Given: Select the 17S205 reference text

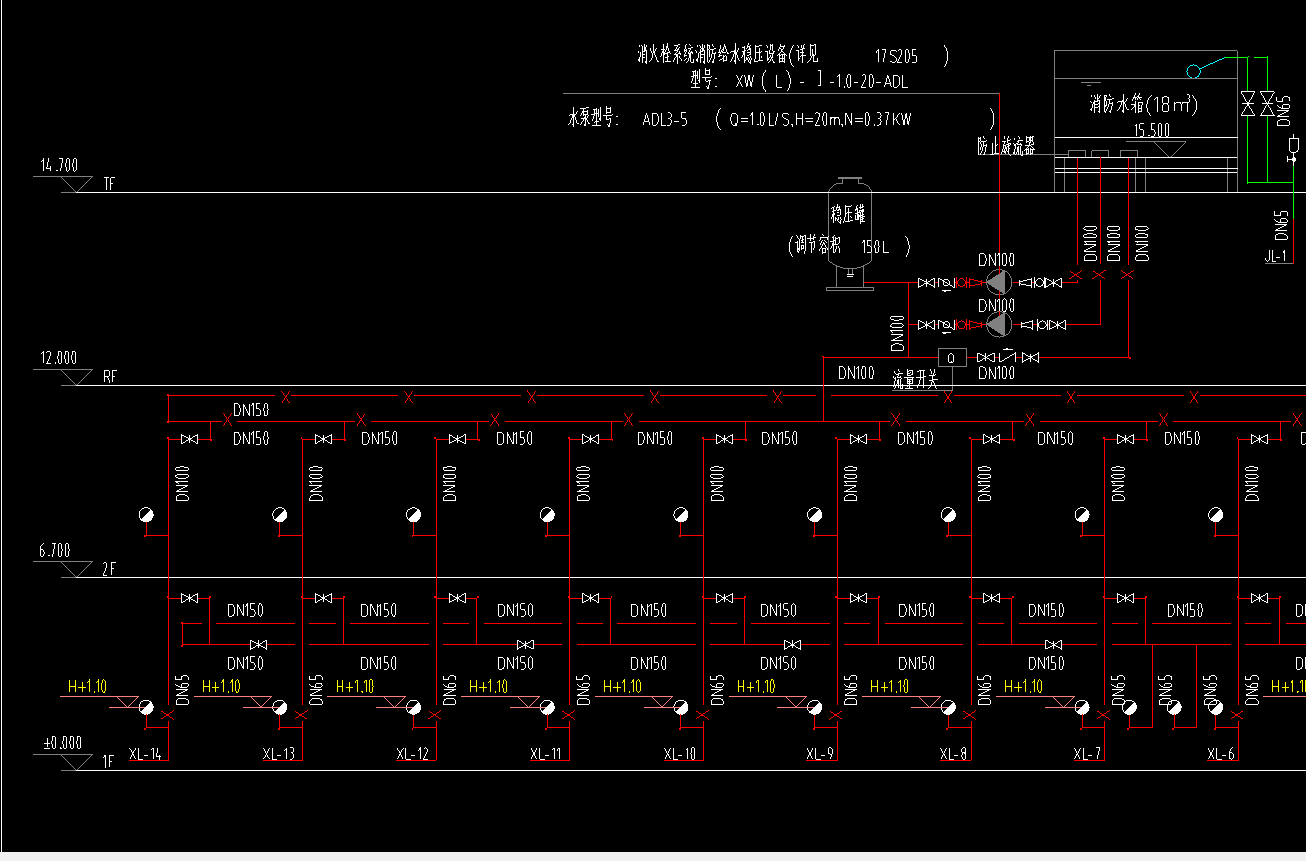Looking at the screenshot, I should [897, 56].
